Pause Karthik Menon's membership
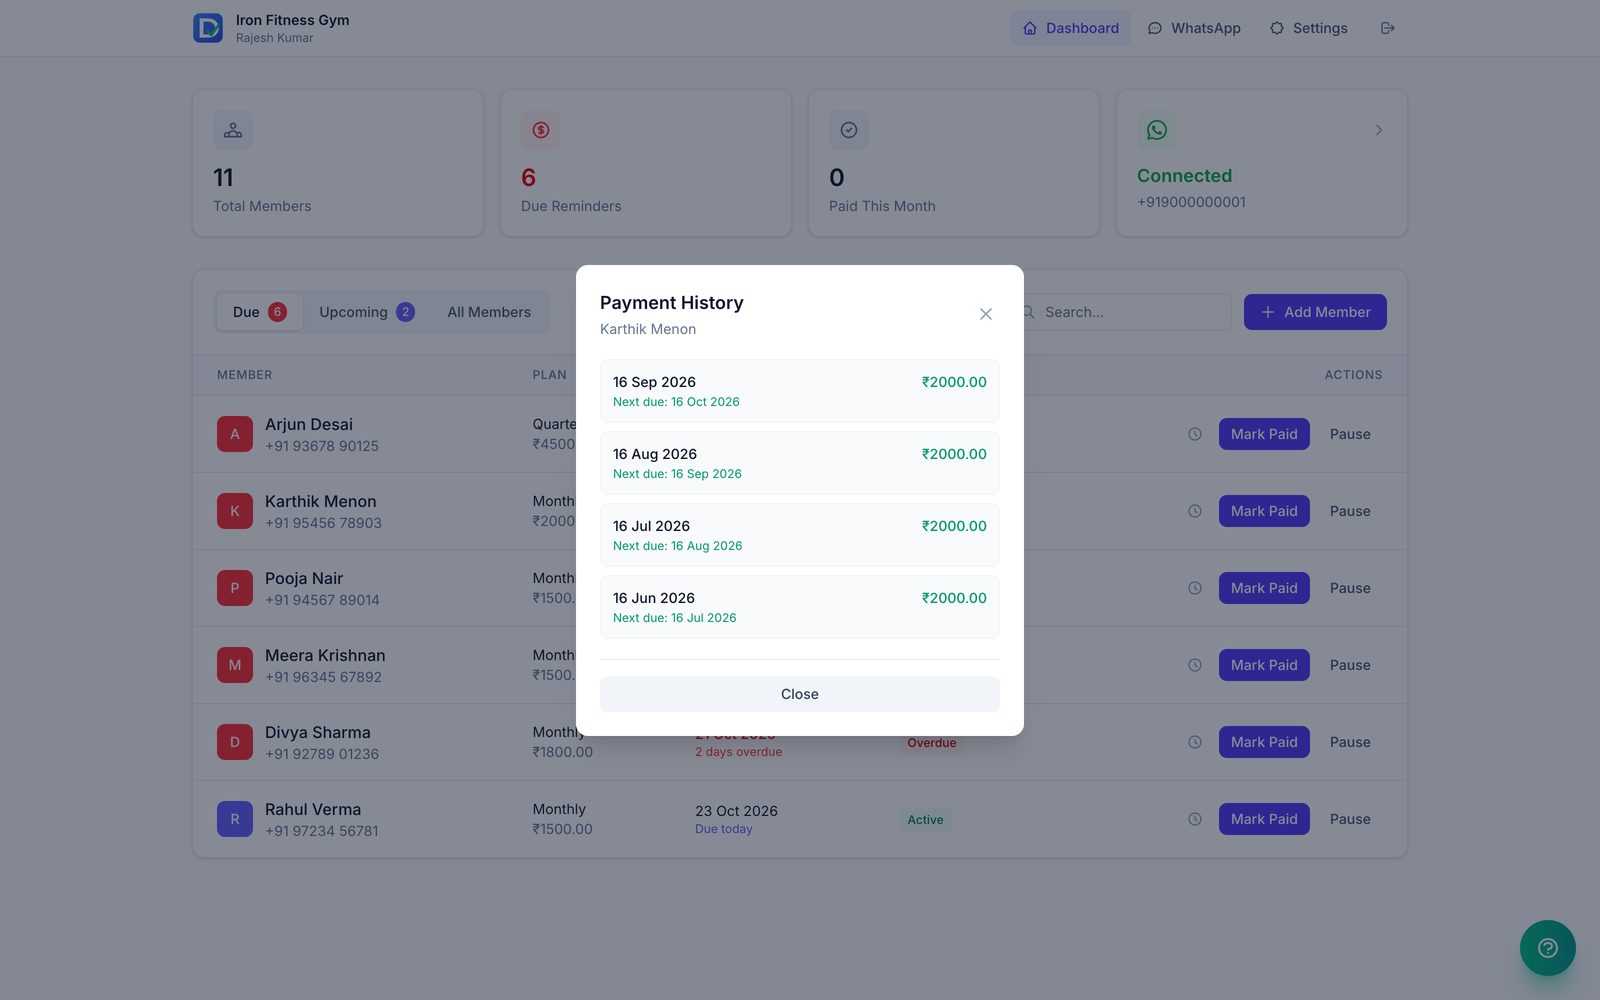Screen dimensions: 1600x1000 pyautogui.click(x=1350, y=511)
